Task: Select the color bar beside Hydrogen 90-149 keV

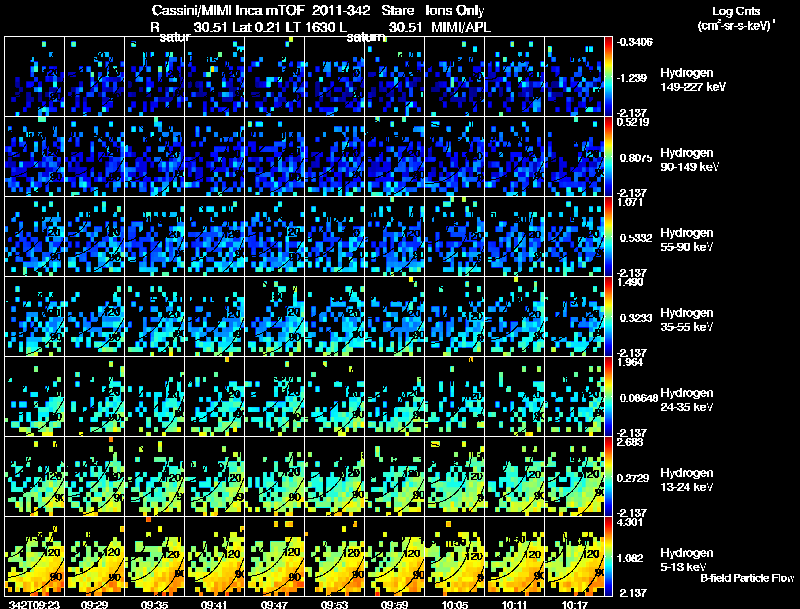Action: (x=608, y=157)
